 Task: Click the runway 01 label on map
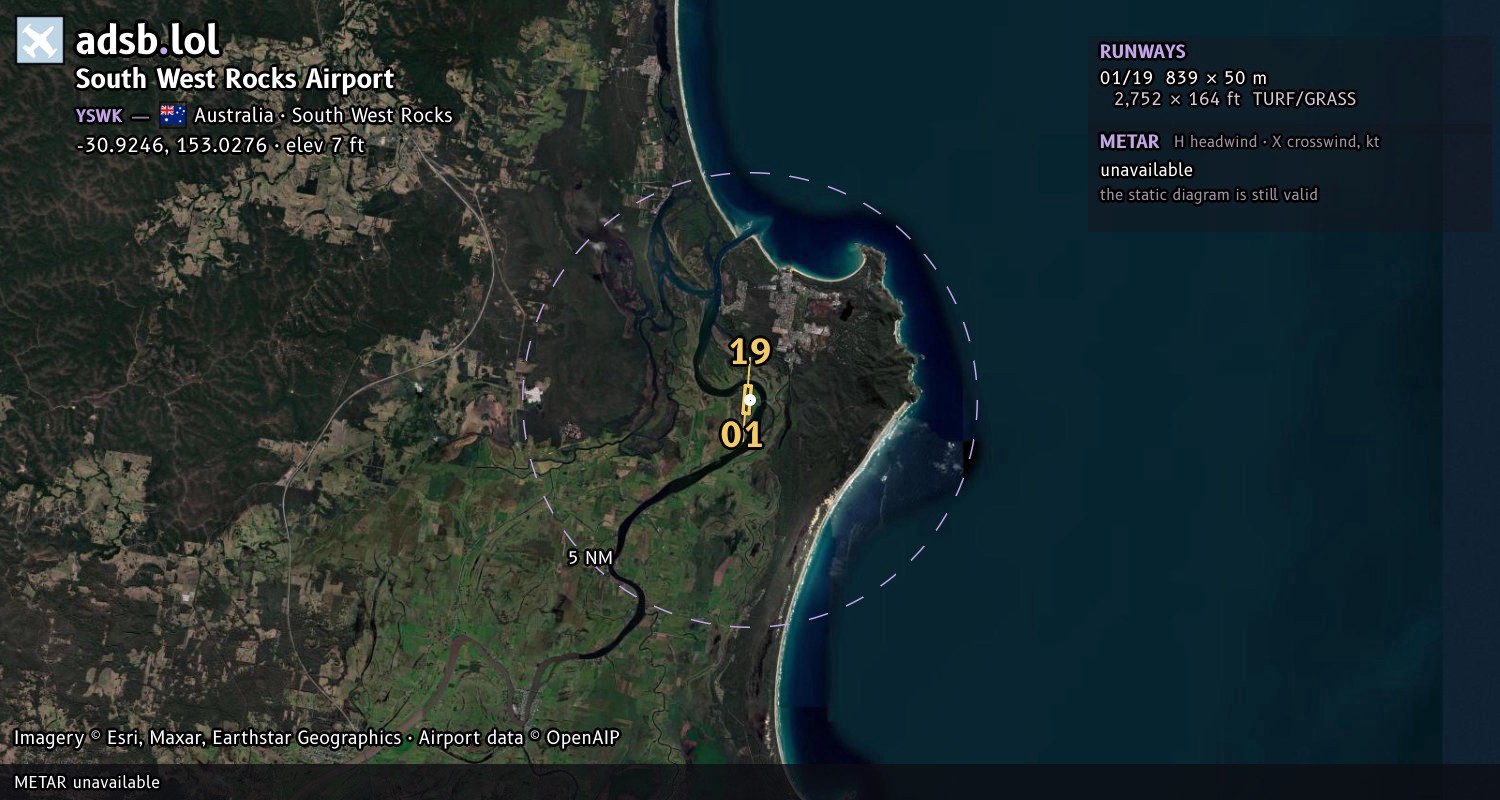click(742, 435)
